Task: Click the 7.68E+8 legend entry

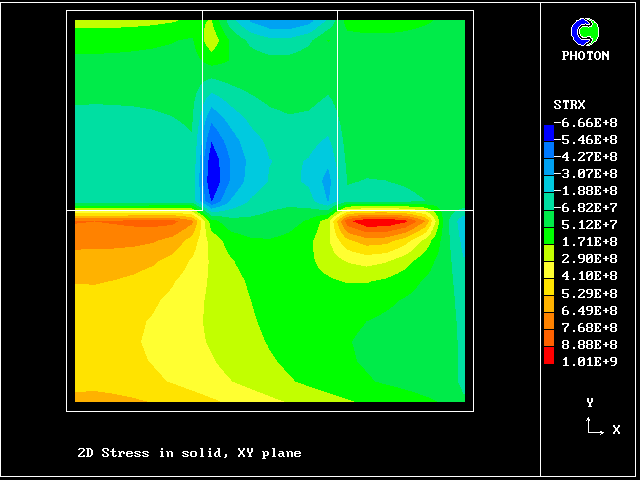Action: [592, 326]
